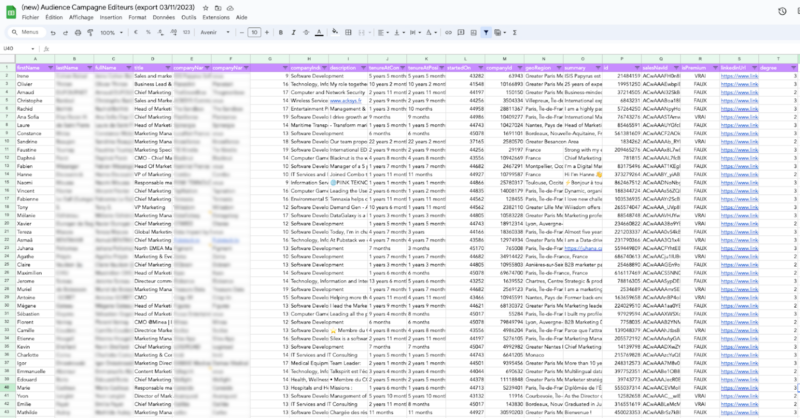Viewport: 800px width, 418px height.
Task: Star this spreadsheet
Action: (x=206, y=8)
